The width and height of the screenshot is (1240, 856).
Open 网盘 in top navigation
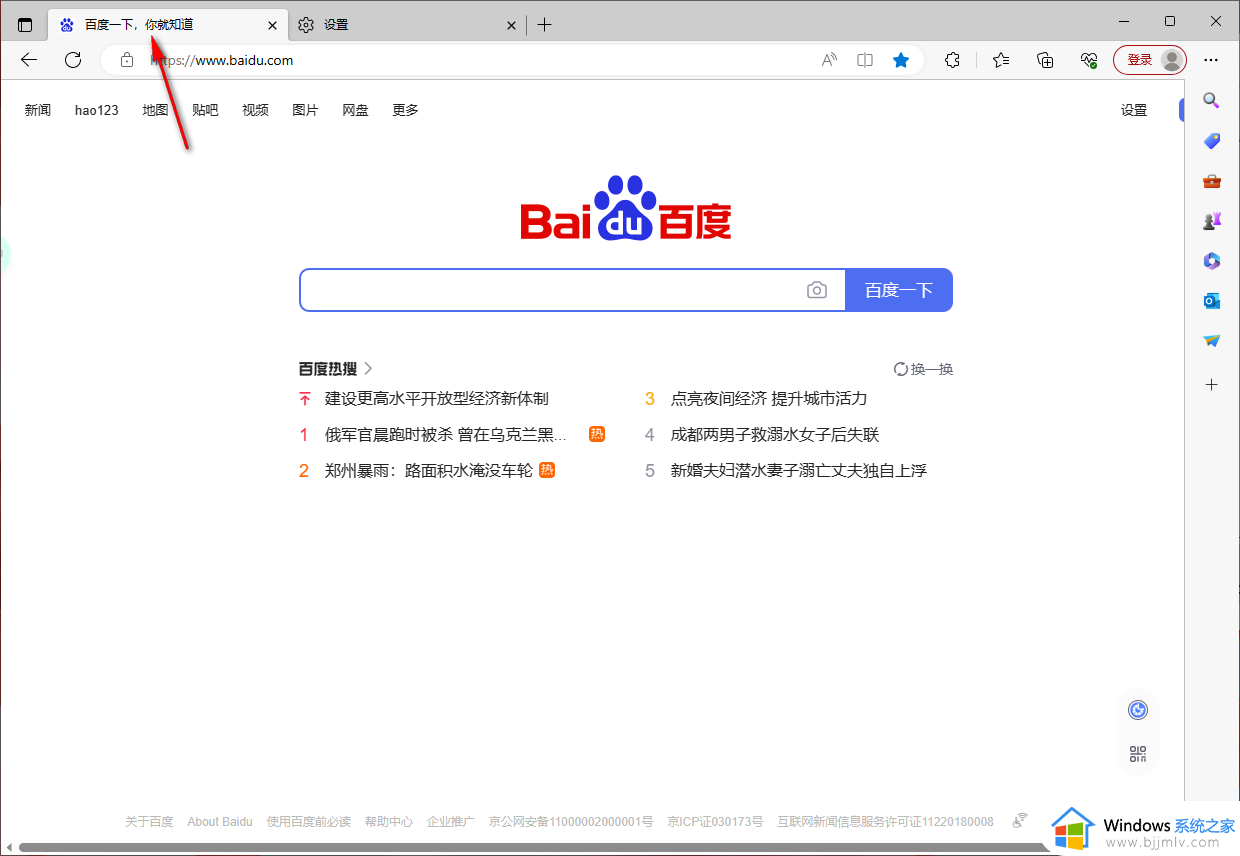pyautogui.click(x=355, y=110)
